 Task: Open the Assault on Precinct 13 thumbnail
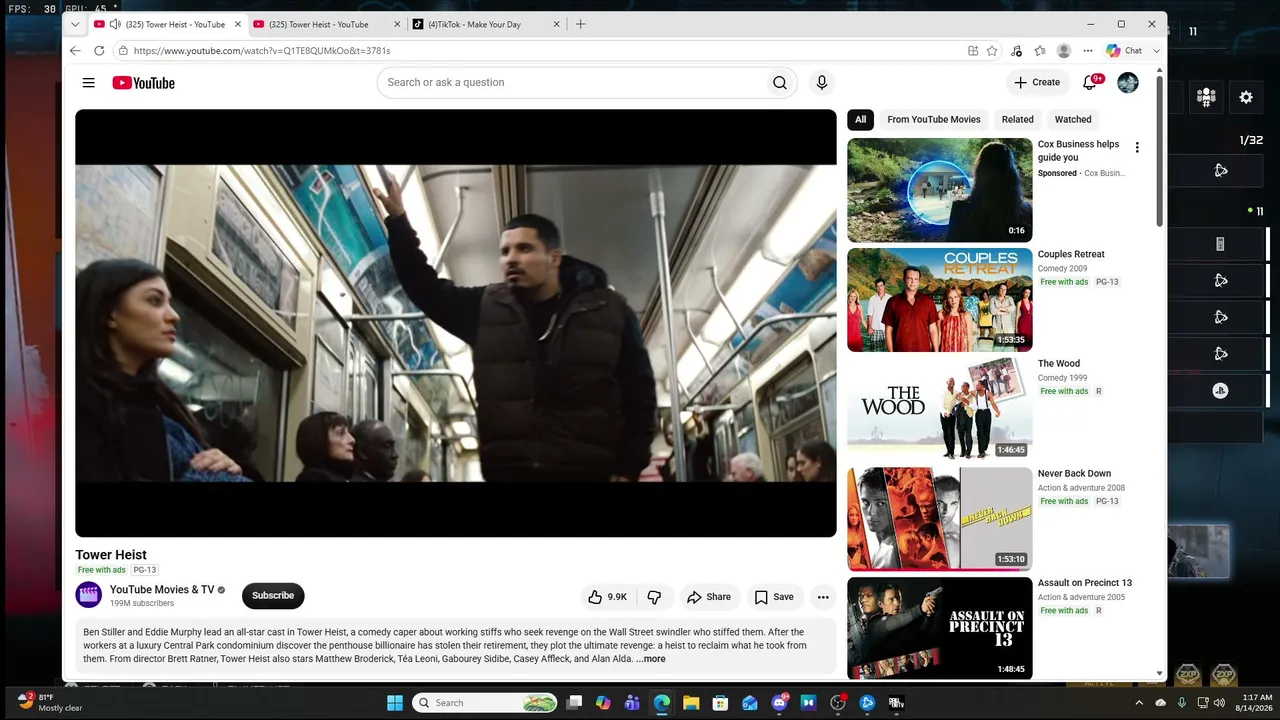[940, 629]
